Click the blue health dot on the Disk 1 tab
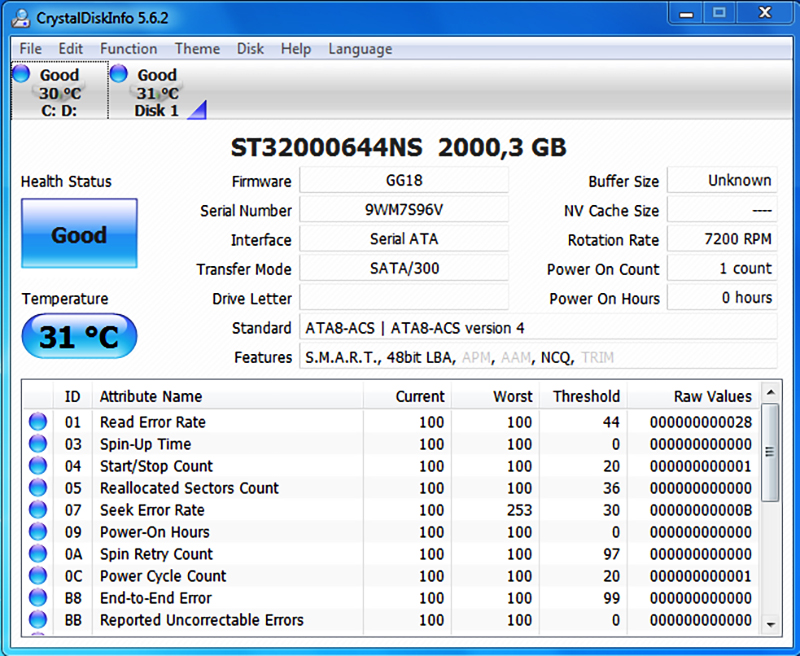The width and height of the screenshot is (800, 656). pos(119,73)
